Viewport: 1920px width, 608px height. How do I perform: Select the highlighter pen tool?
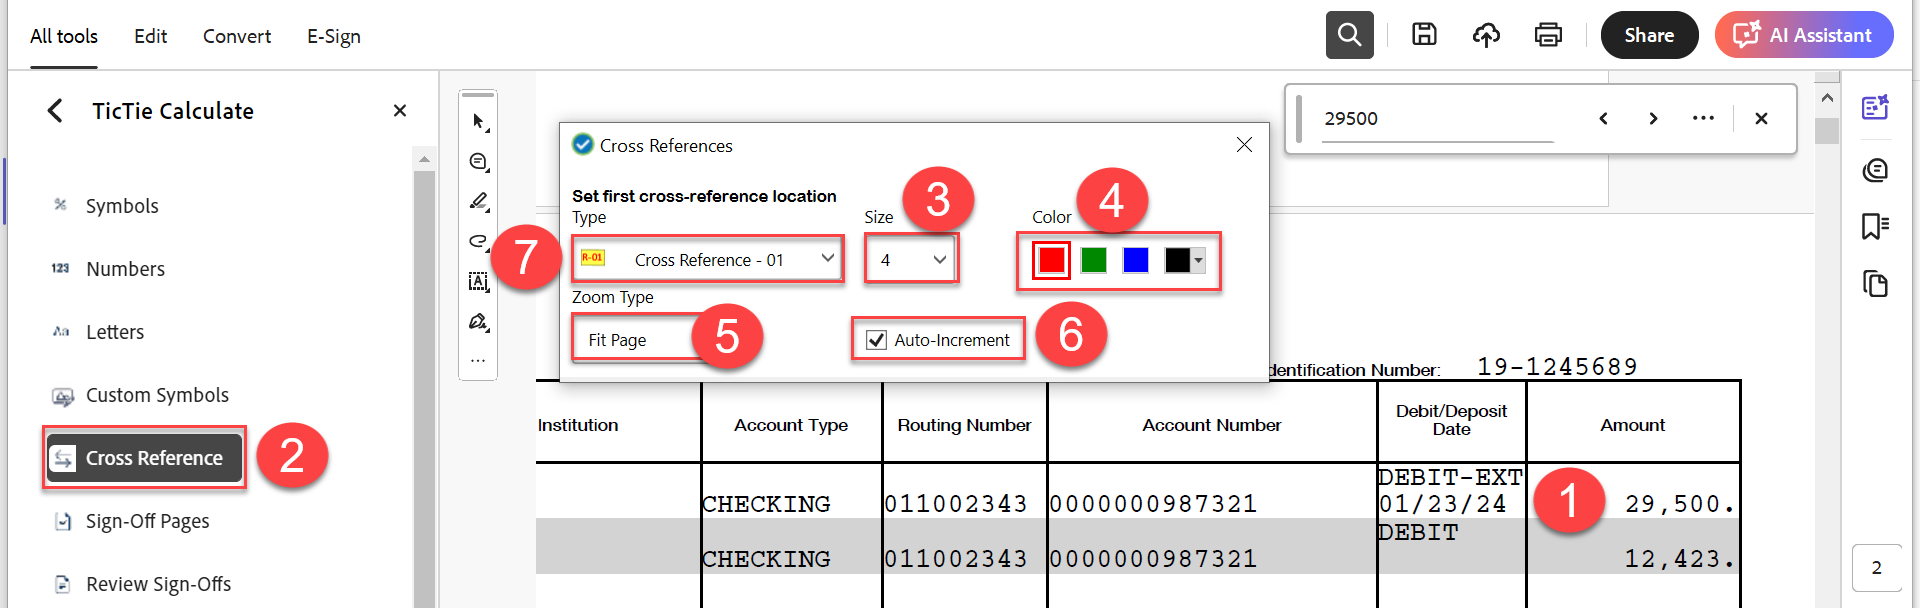click(x=478, y=202)
